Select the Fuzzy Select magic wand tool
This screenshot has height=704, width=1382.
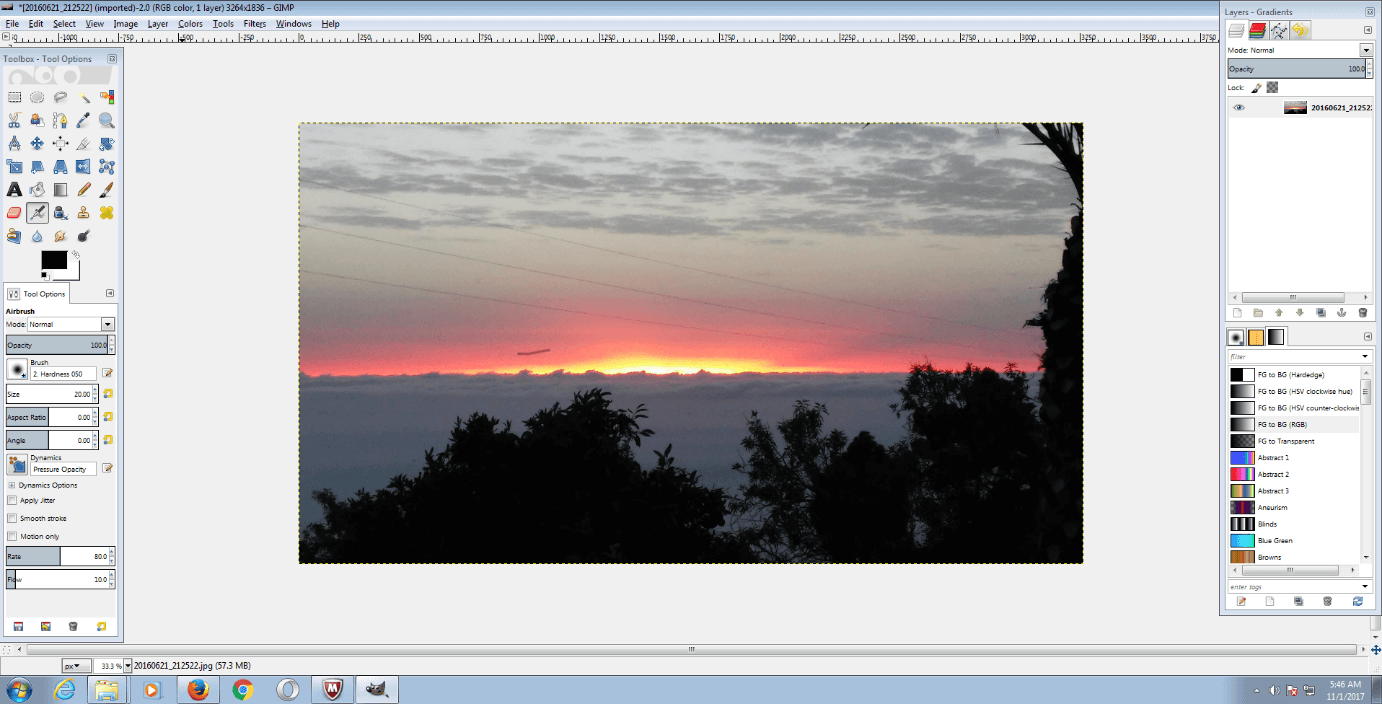tap(84, 97)
